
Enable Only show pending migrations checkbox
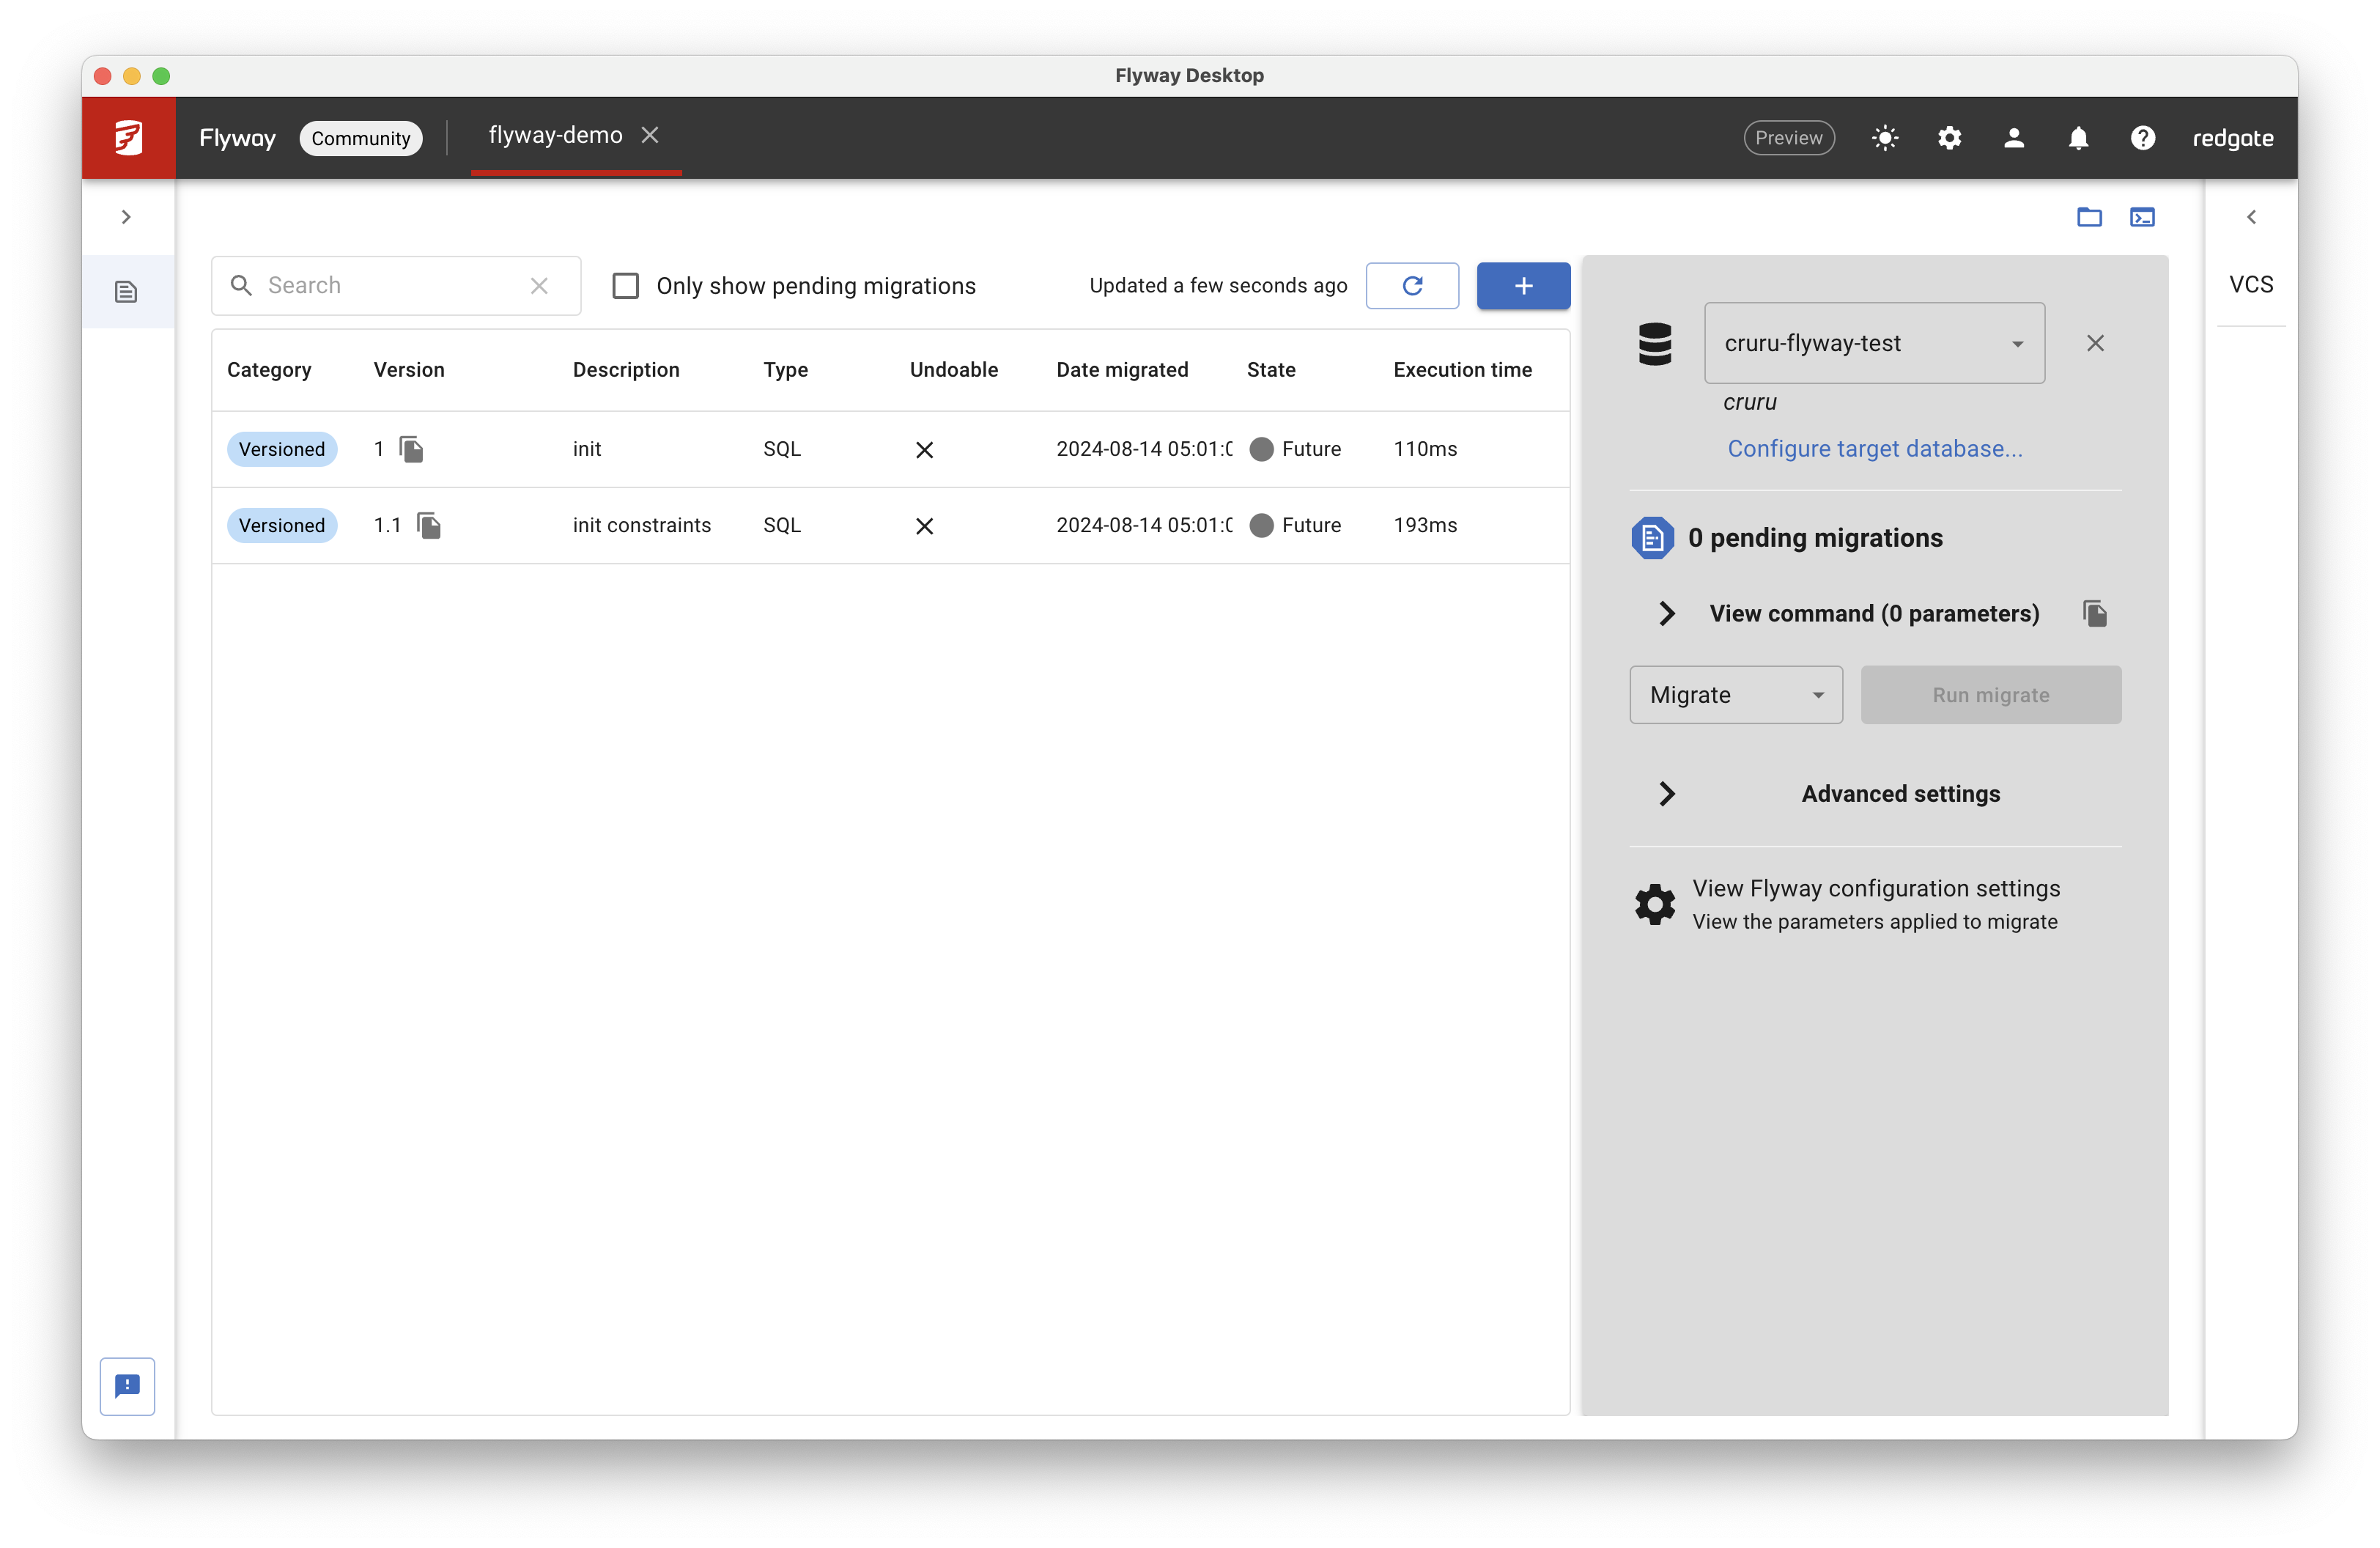click(626, 286)
